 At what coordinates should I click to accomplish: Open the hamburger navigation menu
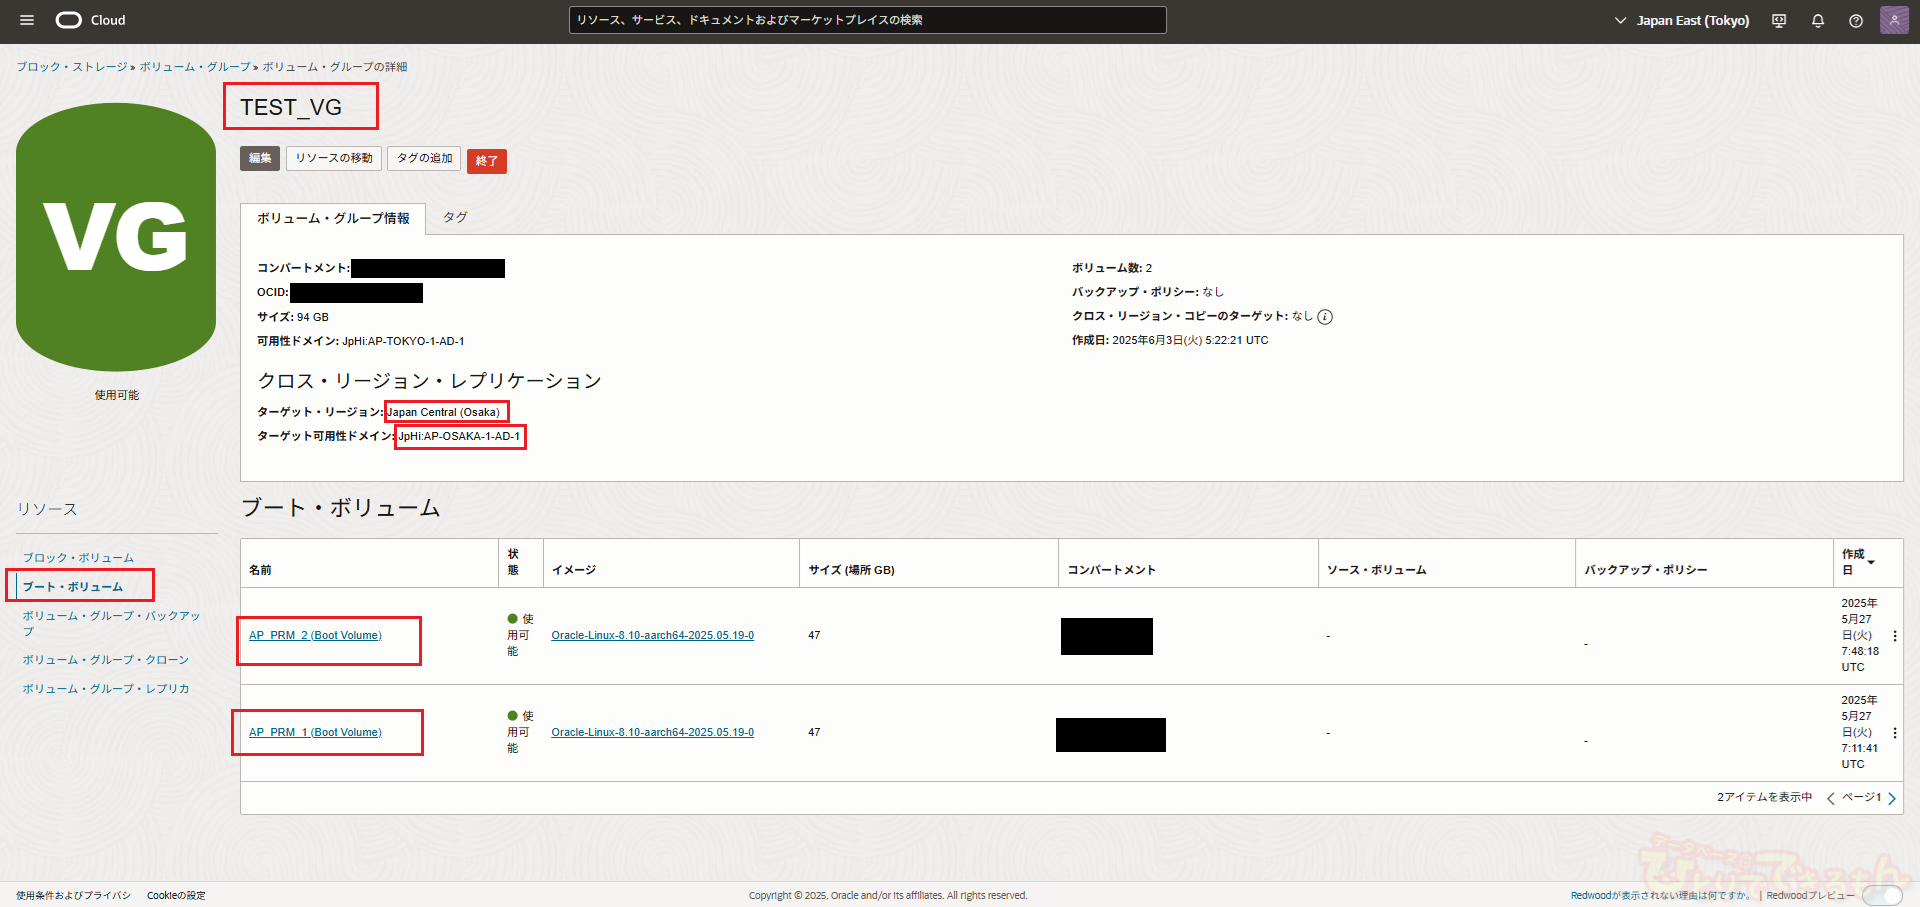[x=27, y=20]
